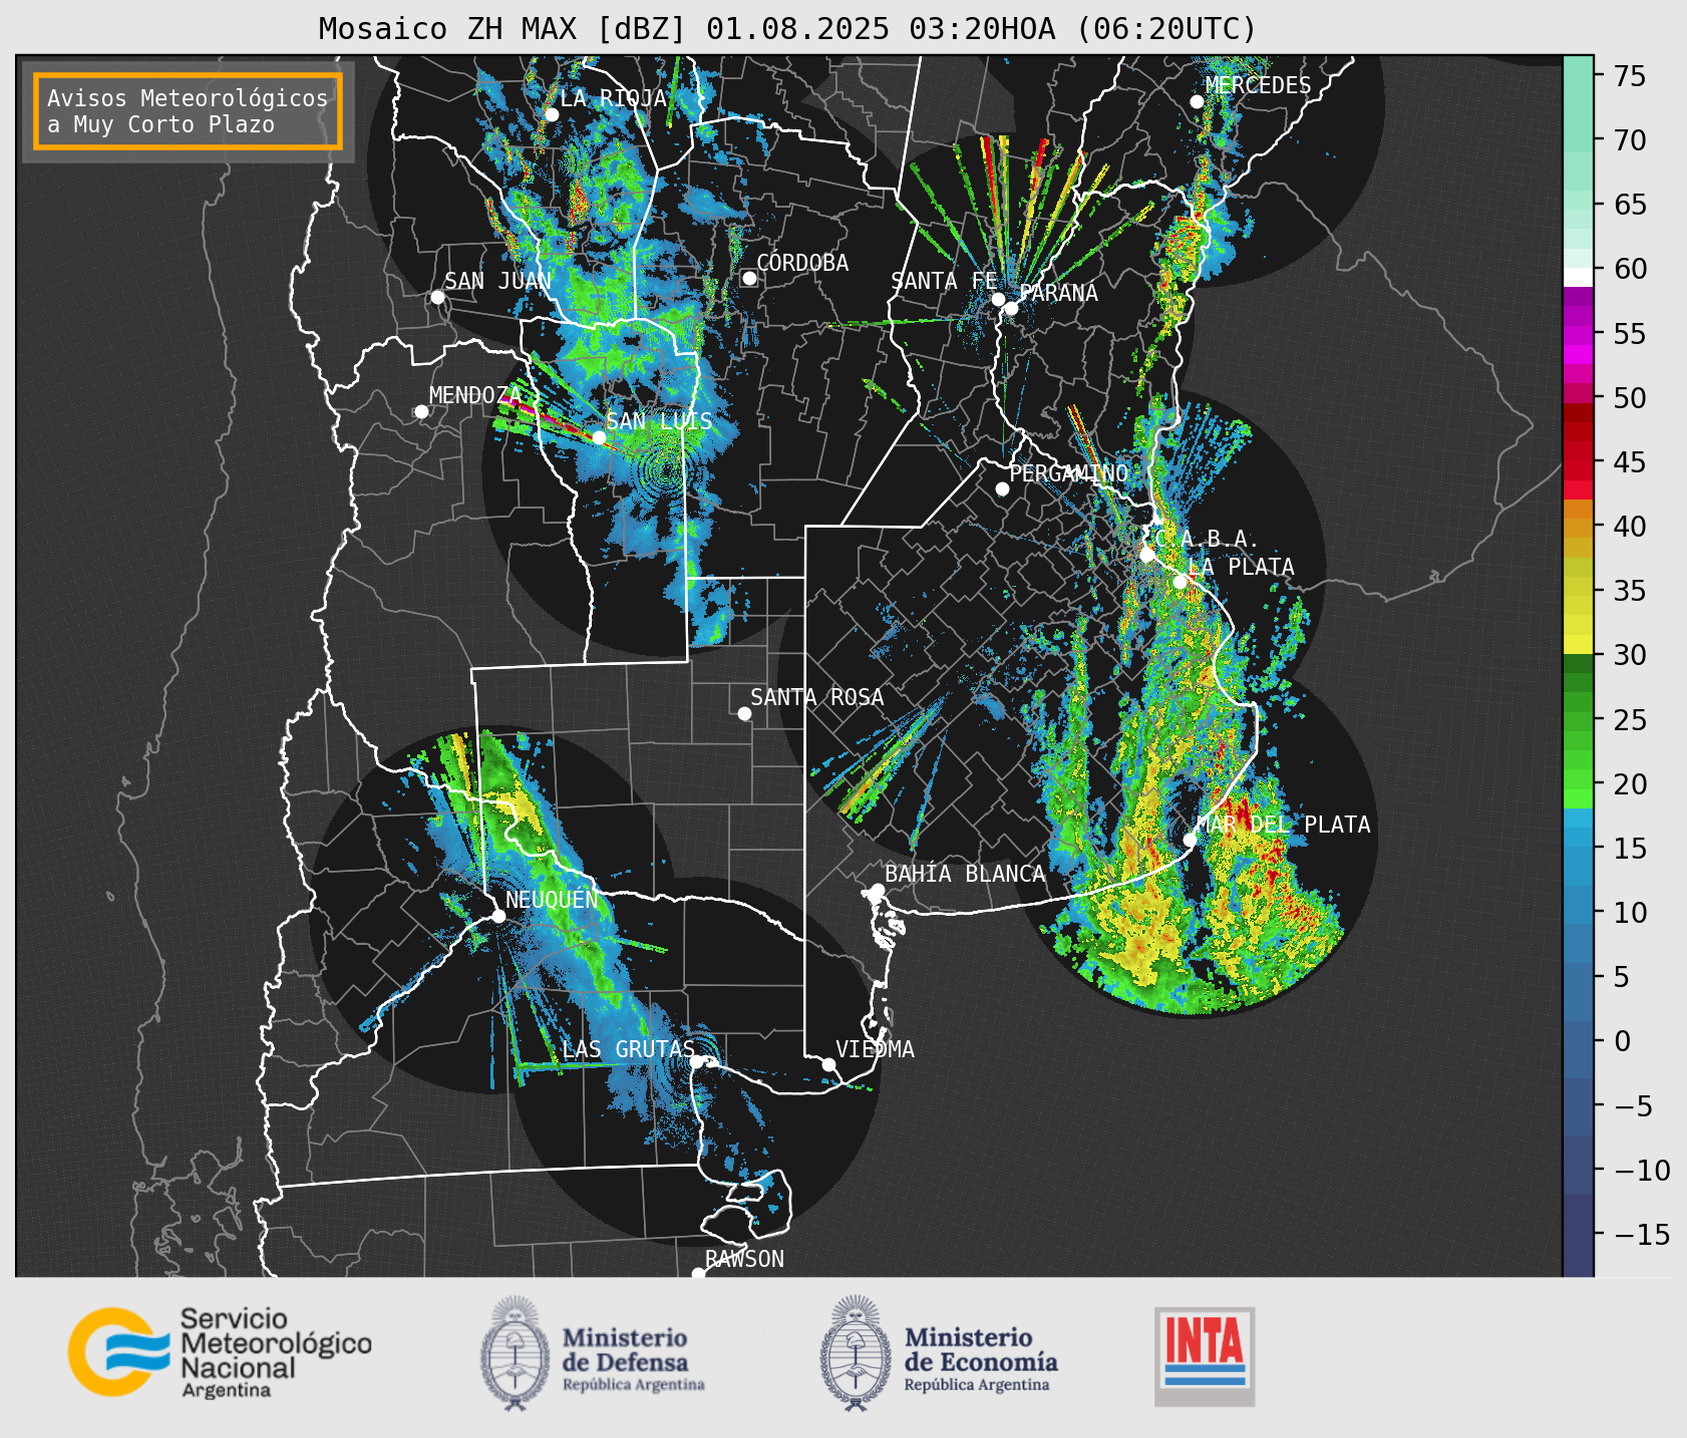Select the NEUQUÉN city marker
The image size is (1687, 1438).
click(498, 916)
